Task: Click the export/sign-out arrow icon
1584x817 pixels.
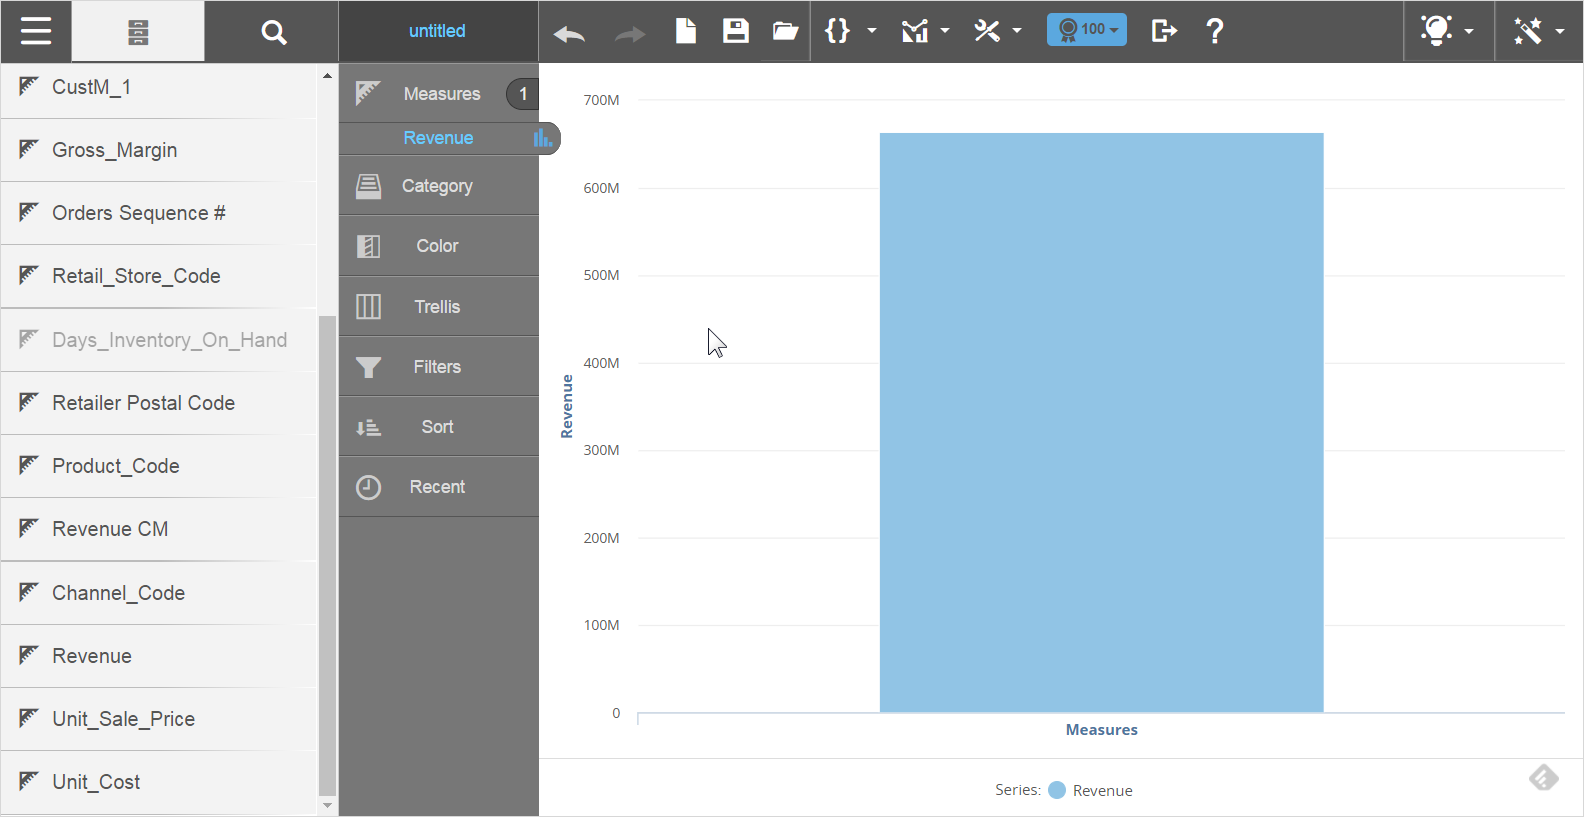Action: pyautogui.click(x=1164, y=31)
